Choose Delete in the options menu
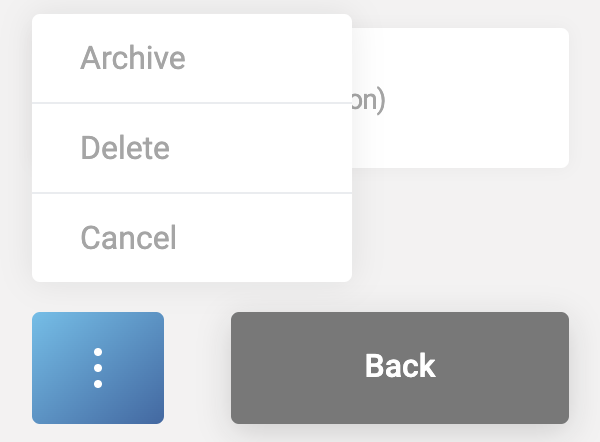 click(125, 148)
